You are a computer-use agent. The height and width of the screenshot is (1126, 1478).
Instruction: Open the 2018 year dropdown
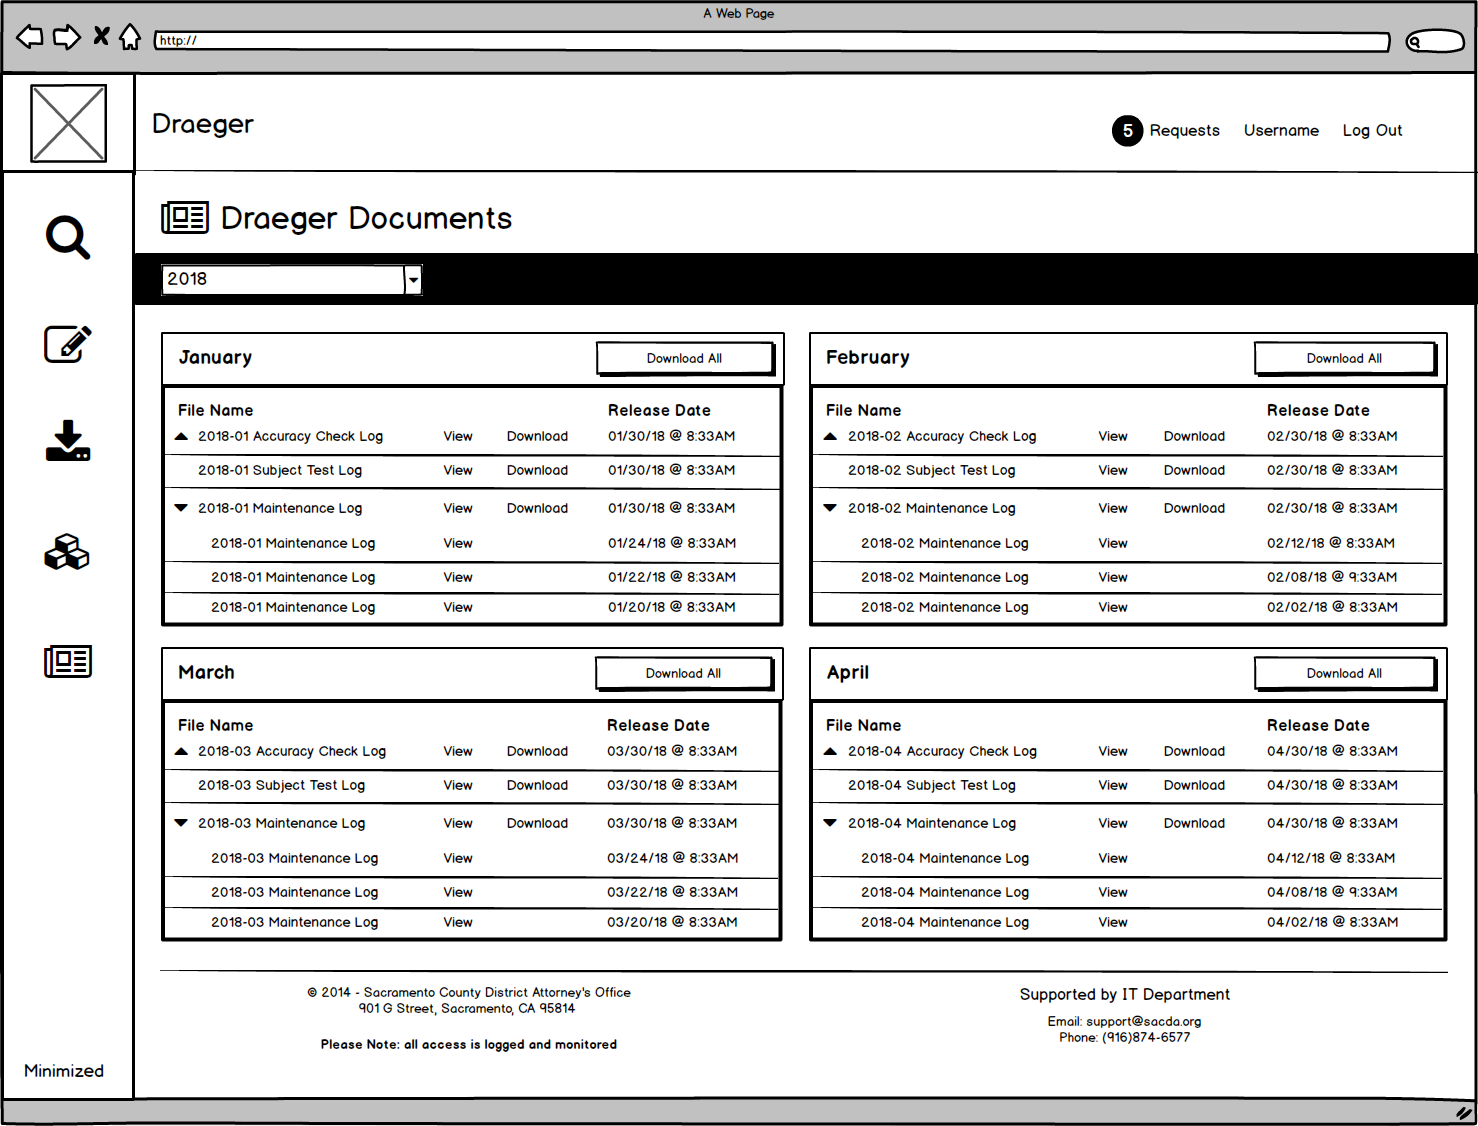tap(412, 280)
